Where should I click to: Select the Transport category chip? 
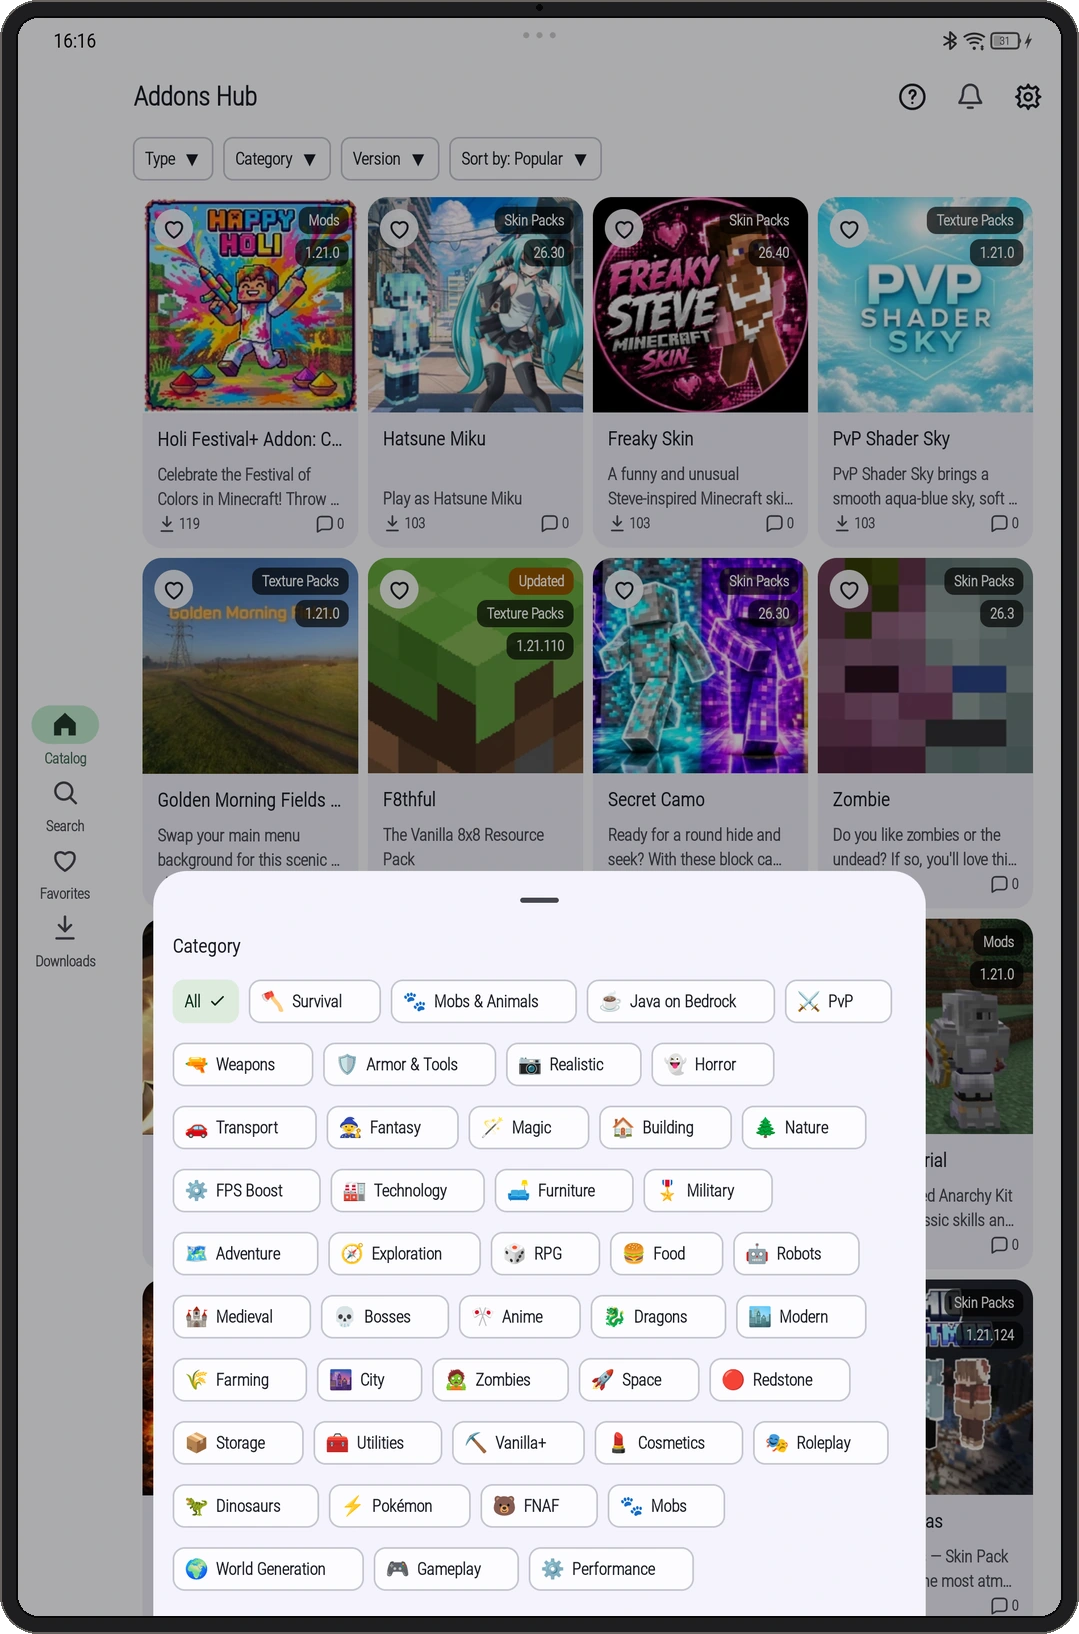point(244,1127)
